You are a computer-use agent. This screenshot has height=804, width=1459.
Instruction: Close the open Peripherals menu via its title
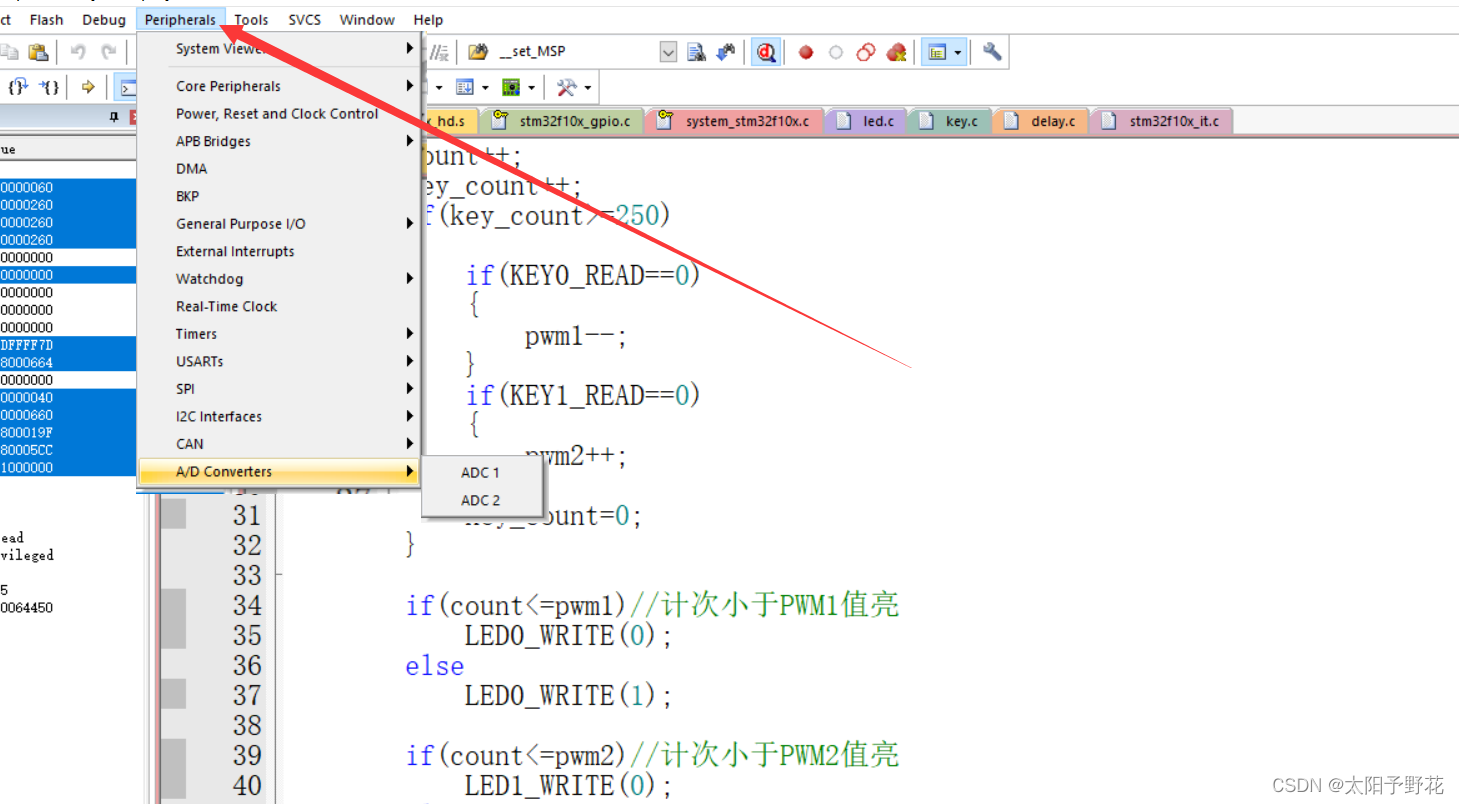click(180, 20)
